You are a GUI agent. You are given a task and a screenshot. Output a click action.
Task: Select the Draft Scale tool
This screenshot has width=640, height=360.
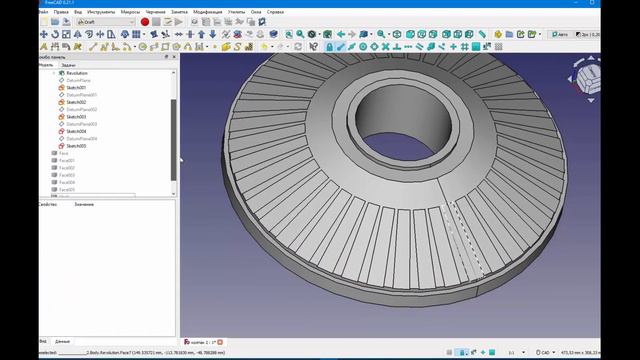click(66, 34)
